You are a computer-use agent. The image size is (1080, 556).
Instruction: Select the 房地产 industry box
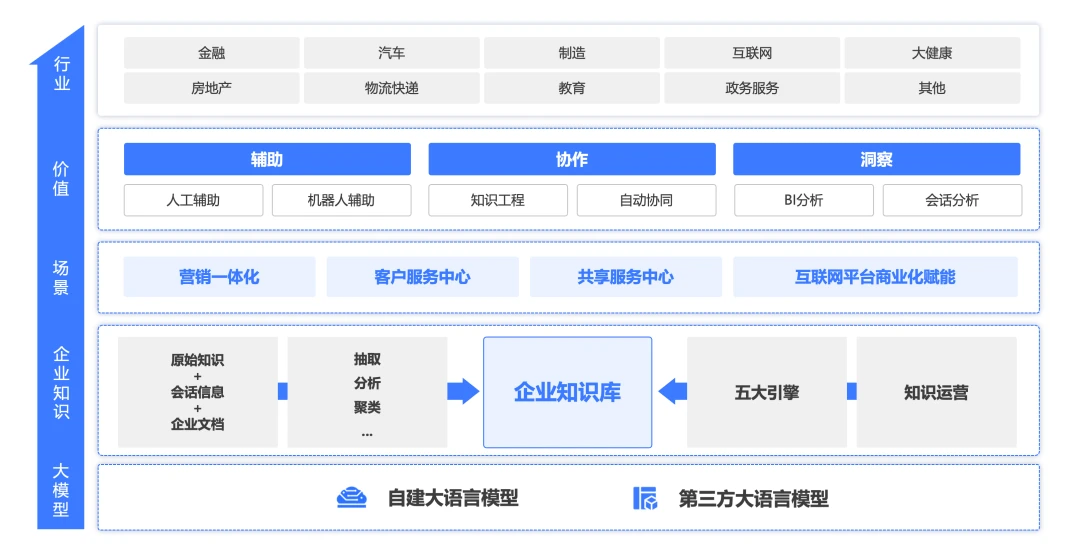pyautogui.click(x=211, y=88)
